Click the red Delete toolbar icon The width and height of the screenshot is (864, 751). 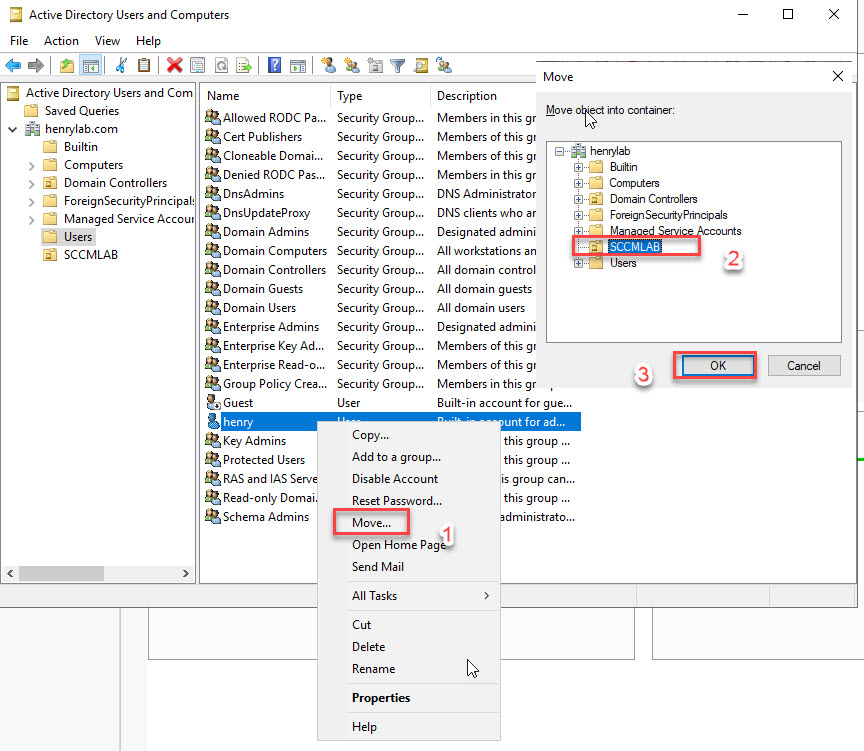pyautogui.click(x=174, y=66)
